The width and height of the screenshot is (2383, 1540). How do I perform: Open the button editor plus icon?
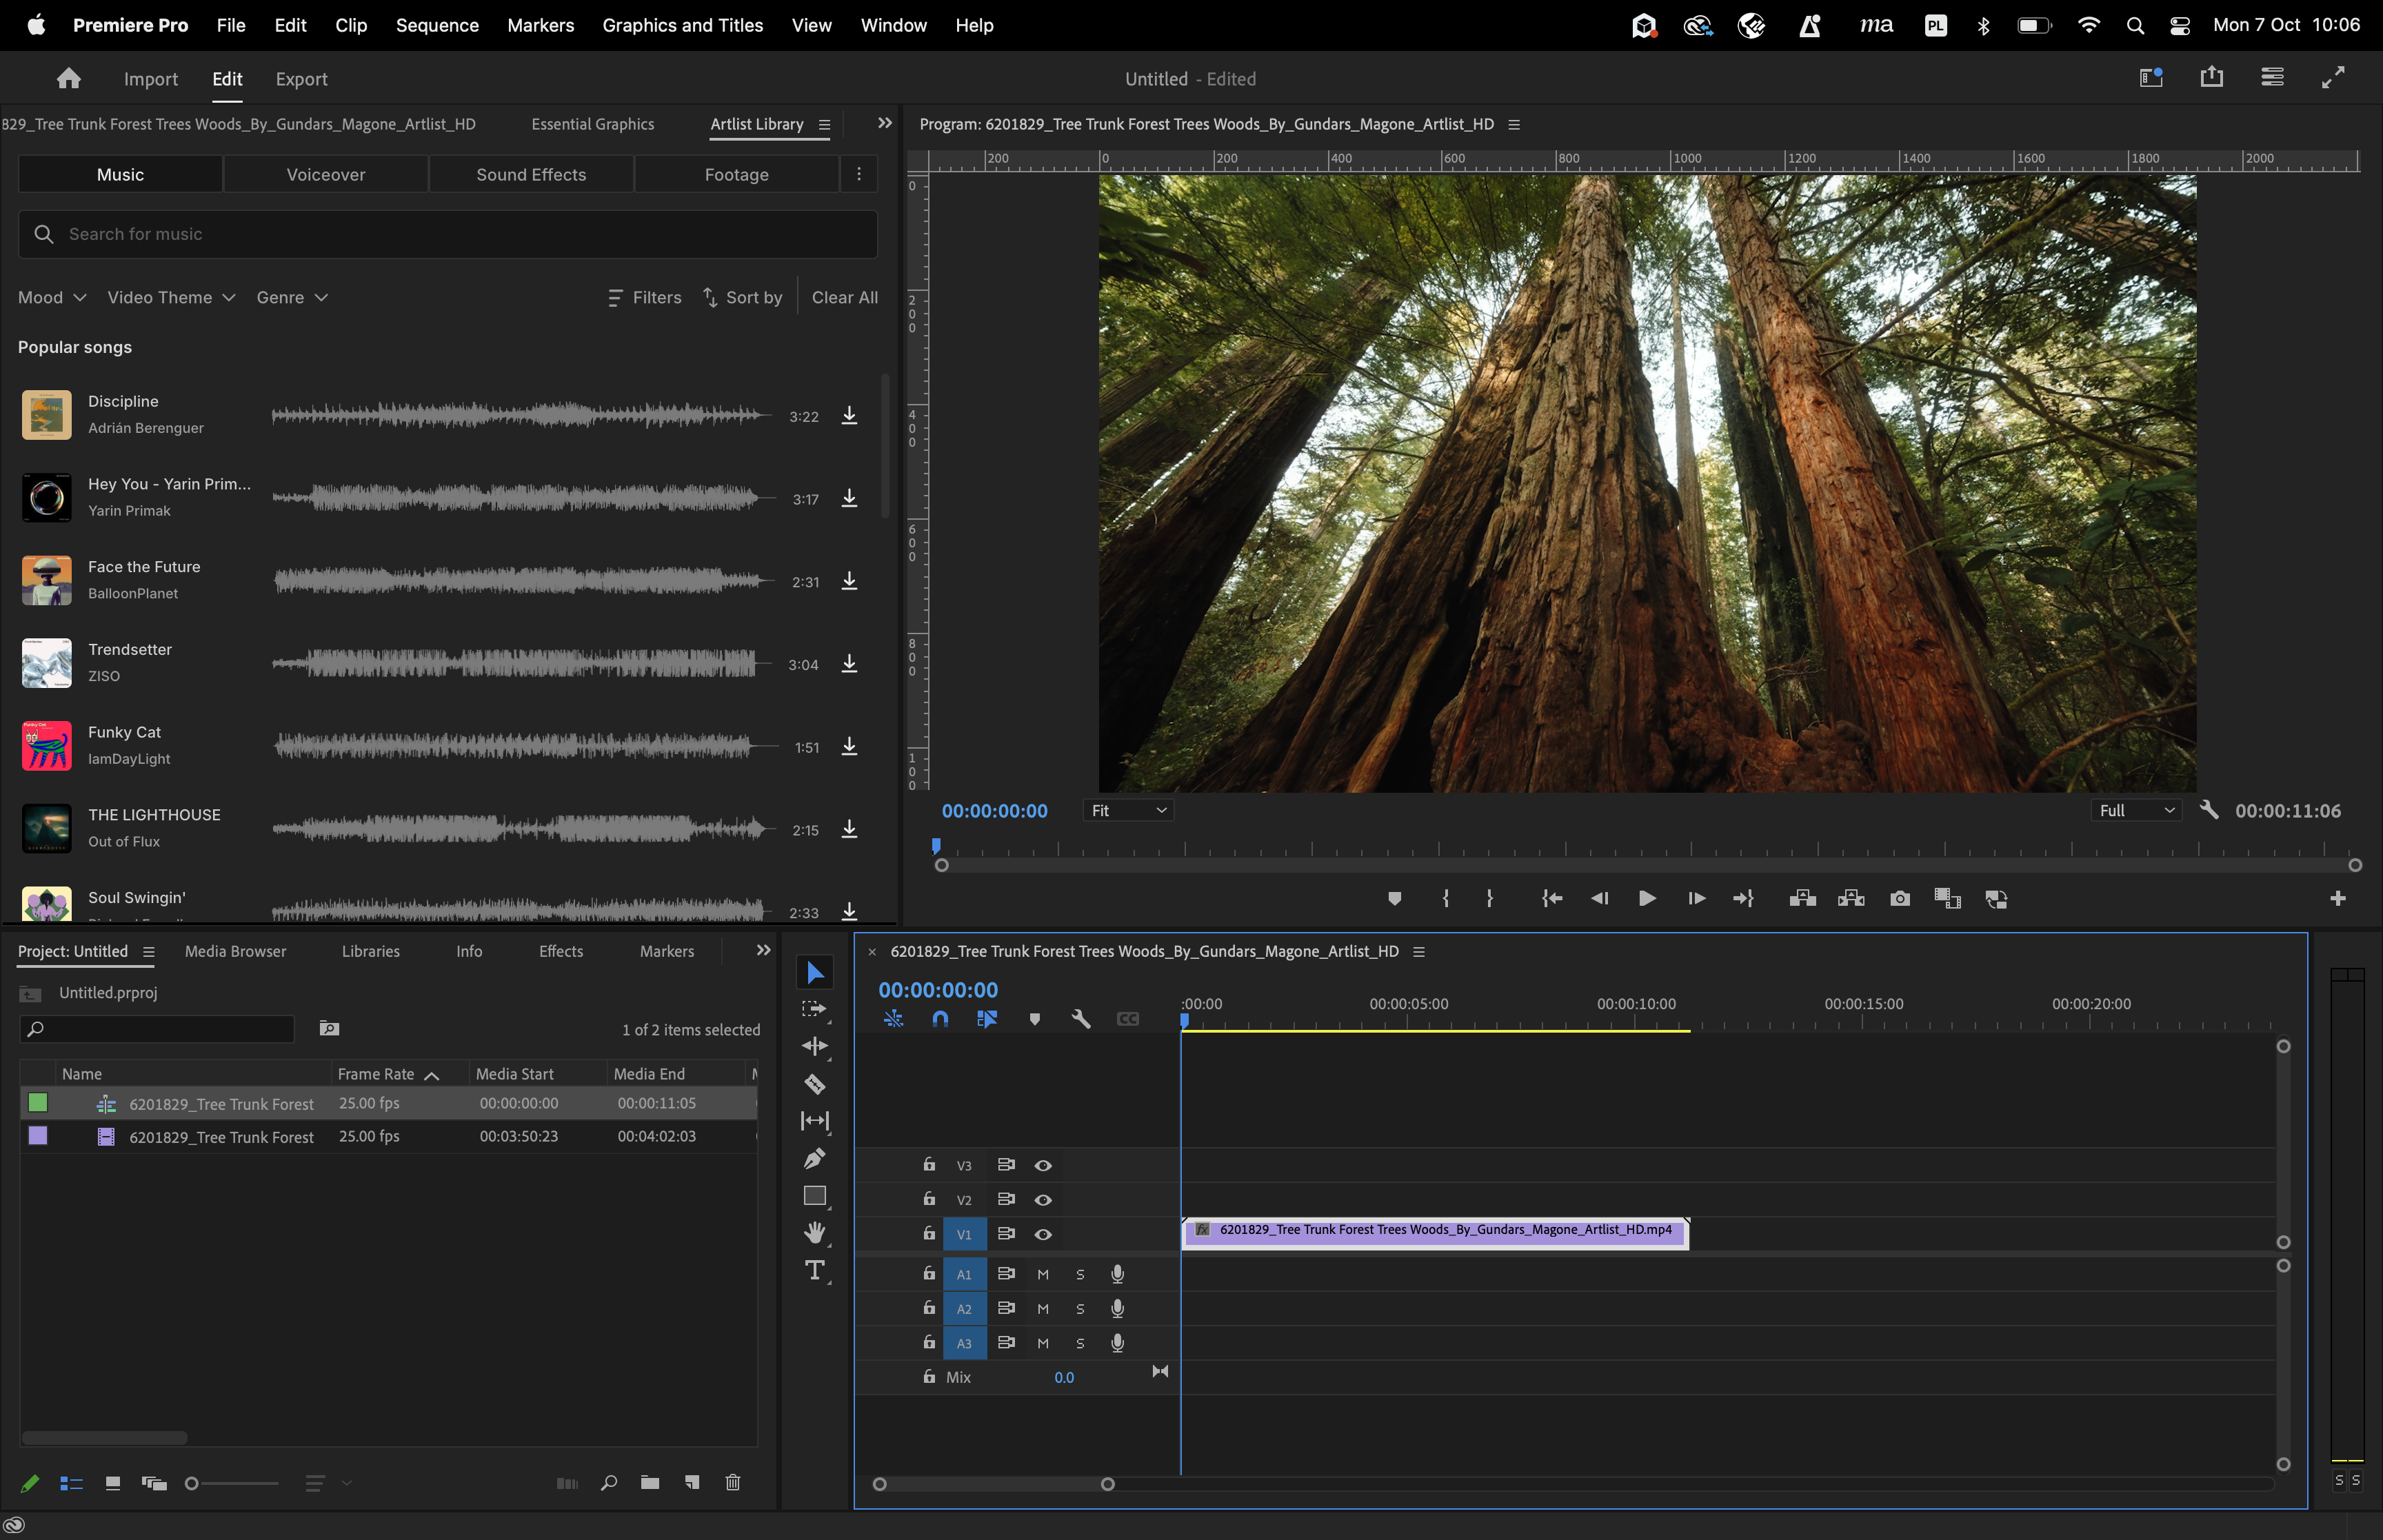pos(2338,898)
